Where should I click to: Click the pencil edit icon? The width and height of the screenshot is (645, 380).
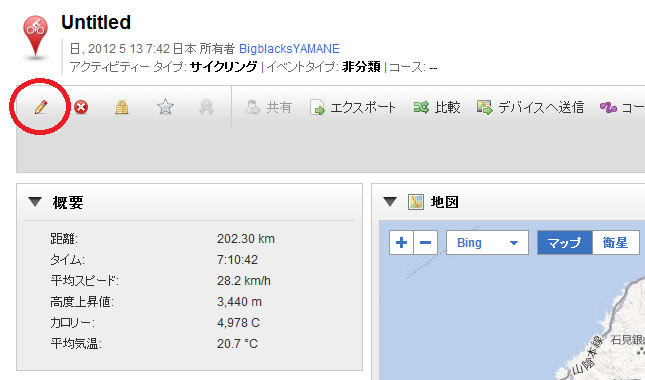[41, 107]
